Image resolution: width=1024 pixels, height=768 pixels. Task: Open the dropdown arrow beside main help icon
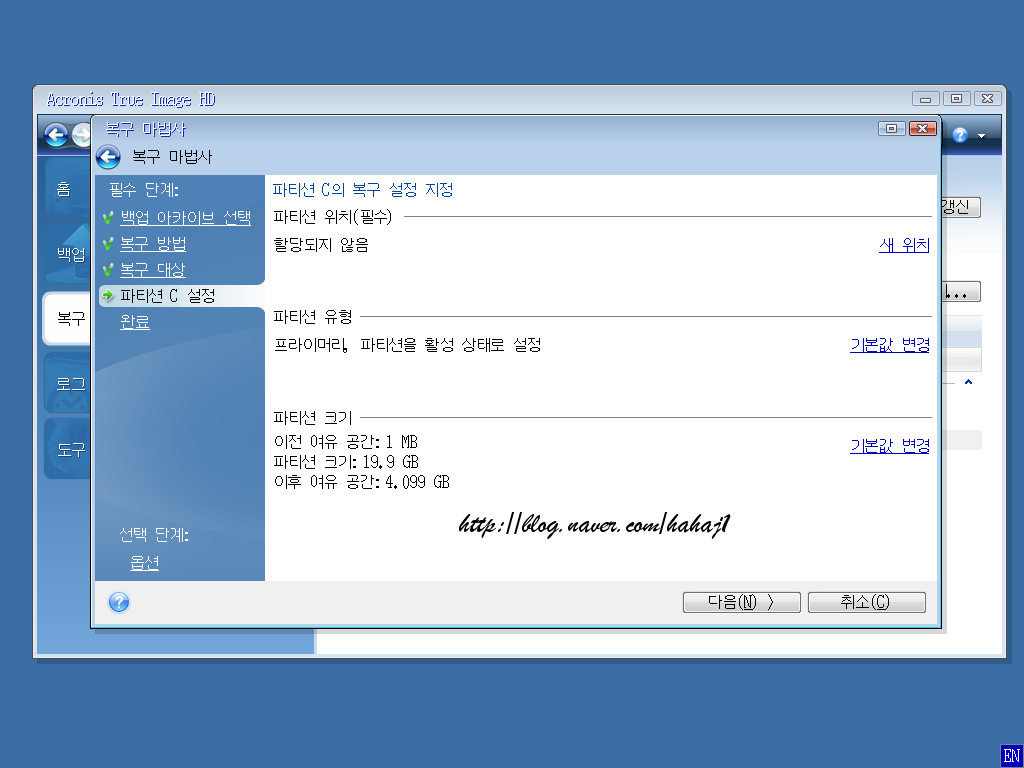tap(981, 136)
